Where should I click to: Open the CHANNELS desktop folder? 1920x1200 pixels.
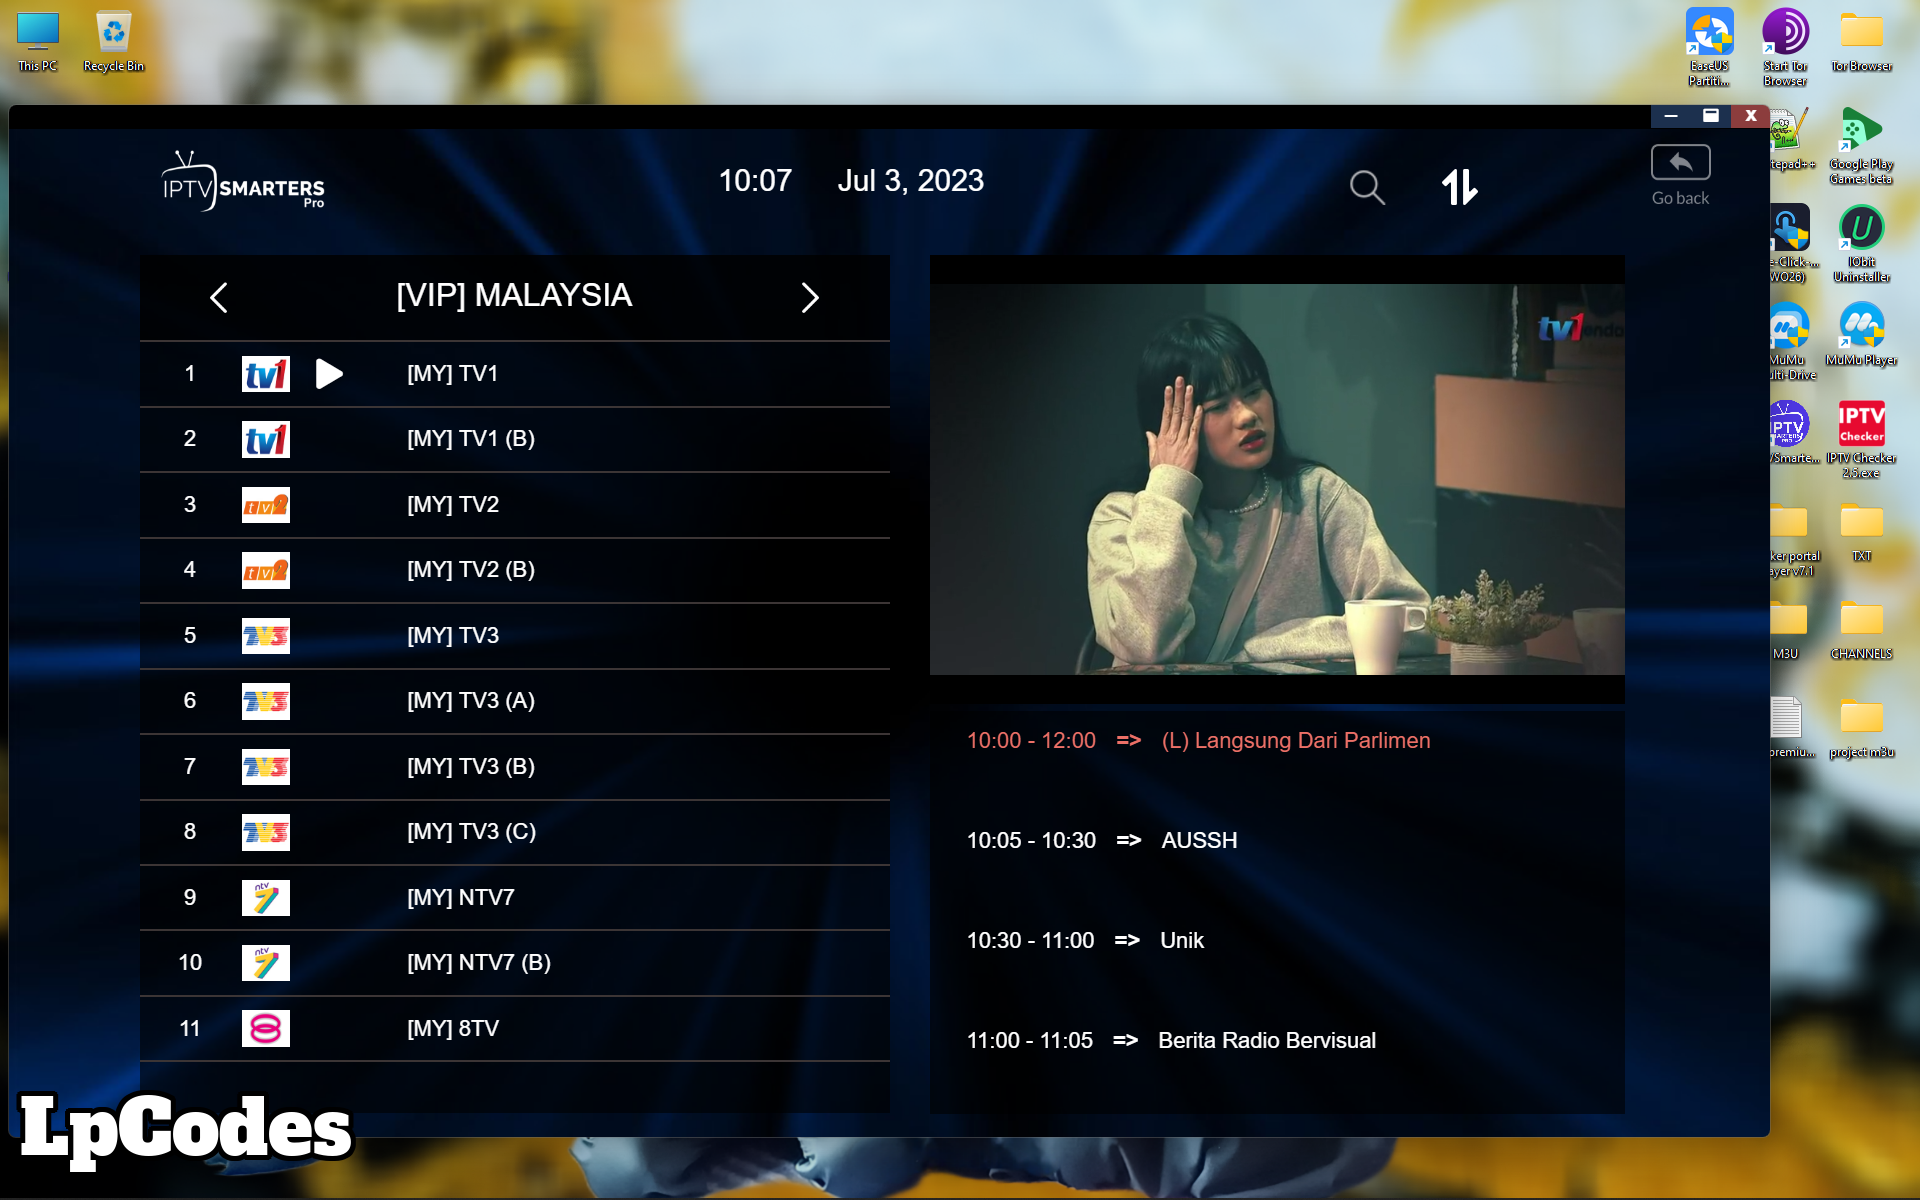click(1861, 620)
